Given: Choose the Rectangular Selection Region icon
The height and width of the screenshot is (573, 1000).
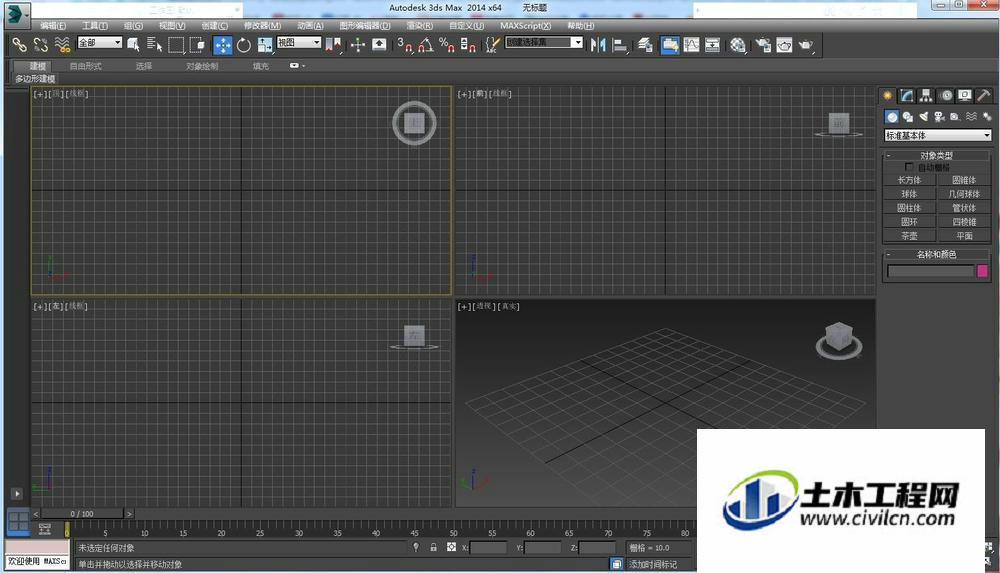Looking at the screenshot, I should coord(176,45).
